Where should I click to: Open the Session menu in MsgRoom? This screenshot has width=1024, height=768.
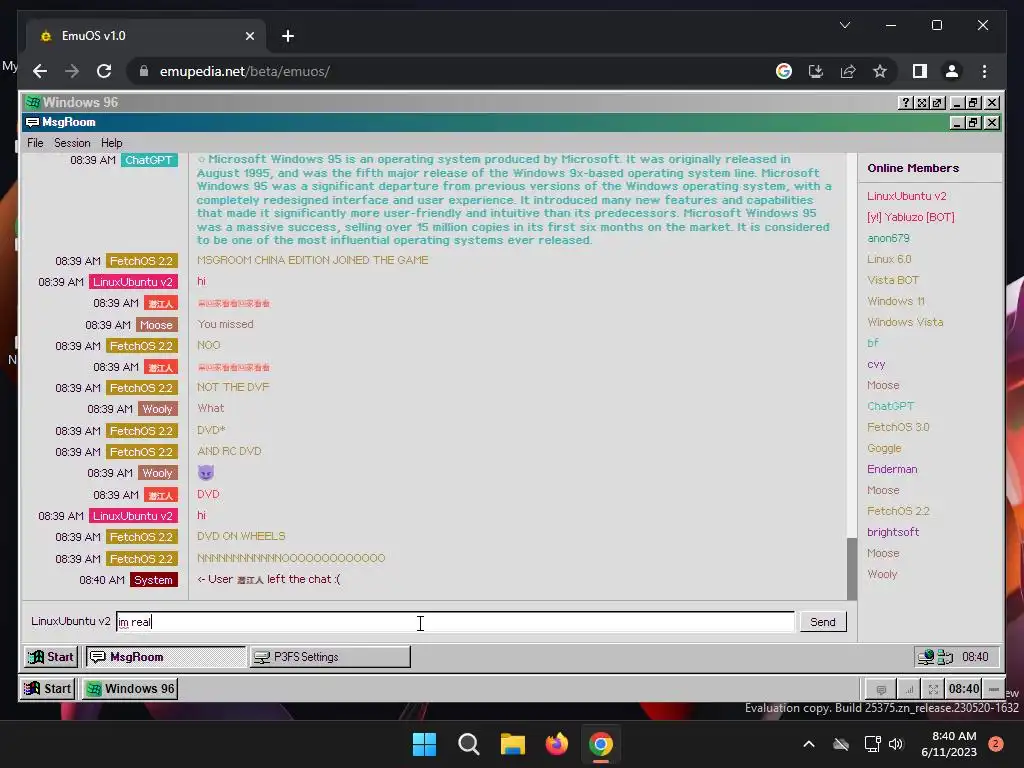tap(72, 142)
